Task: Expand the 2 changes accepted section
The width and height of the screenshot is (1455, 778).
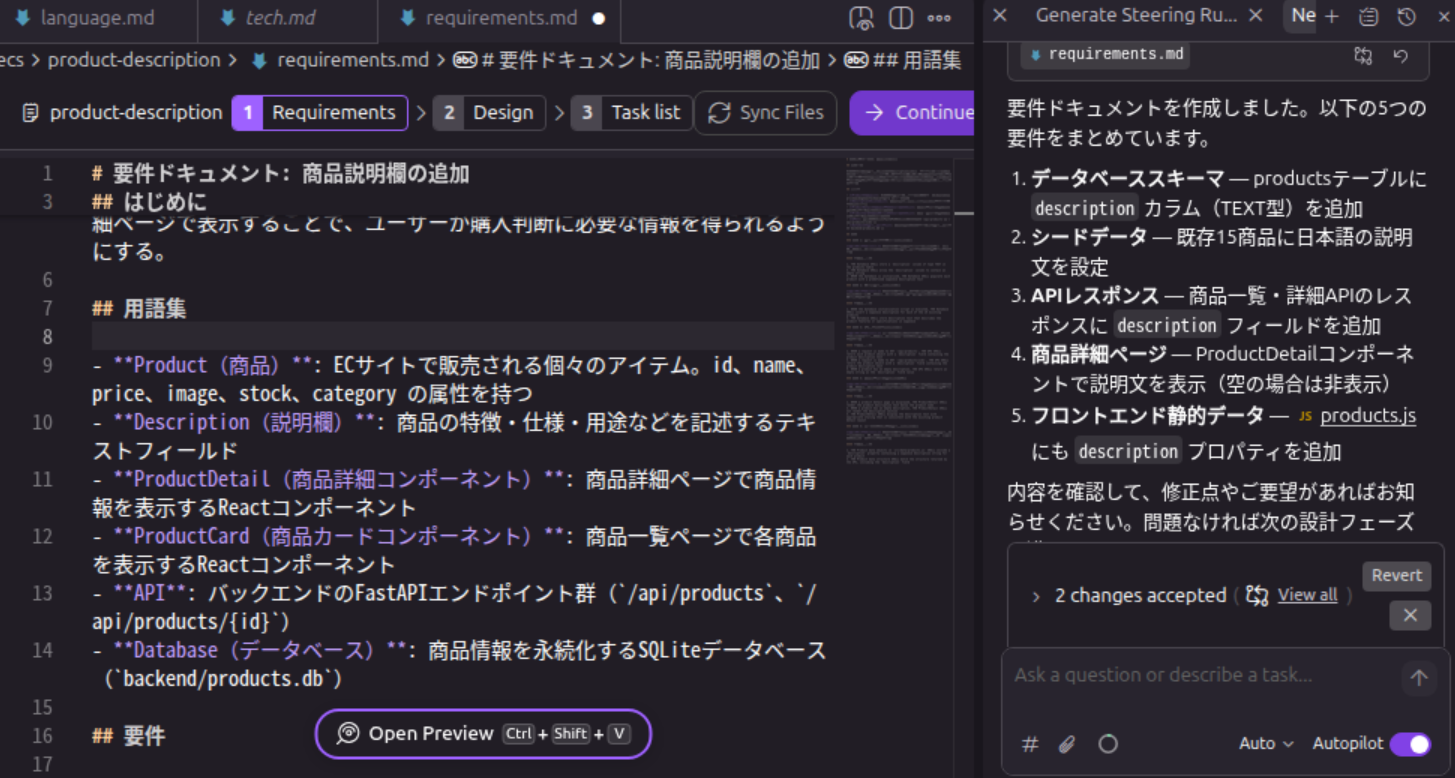Action: pos(1035,595)
